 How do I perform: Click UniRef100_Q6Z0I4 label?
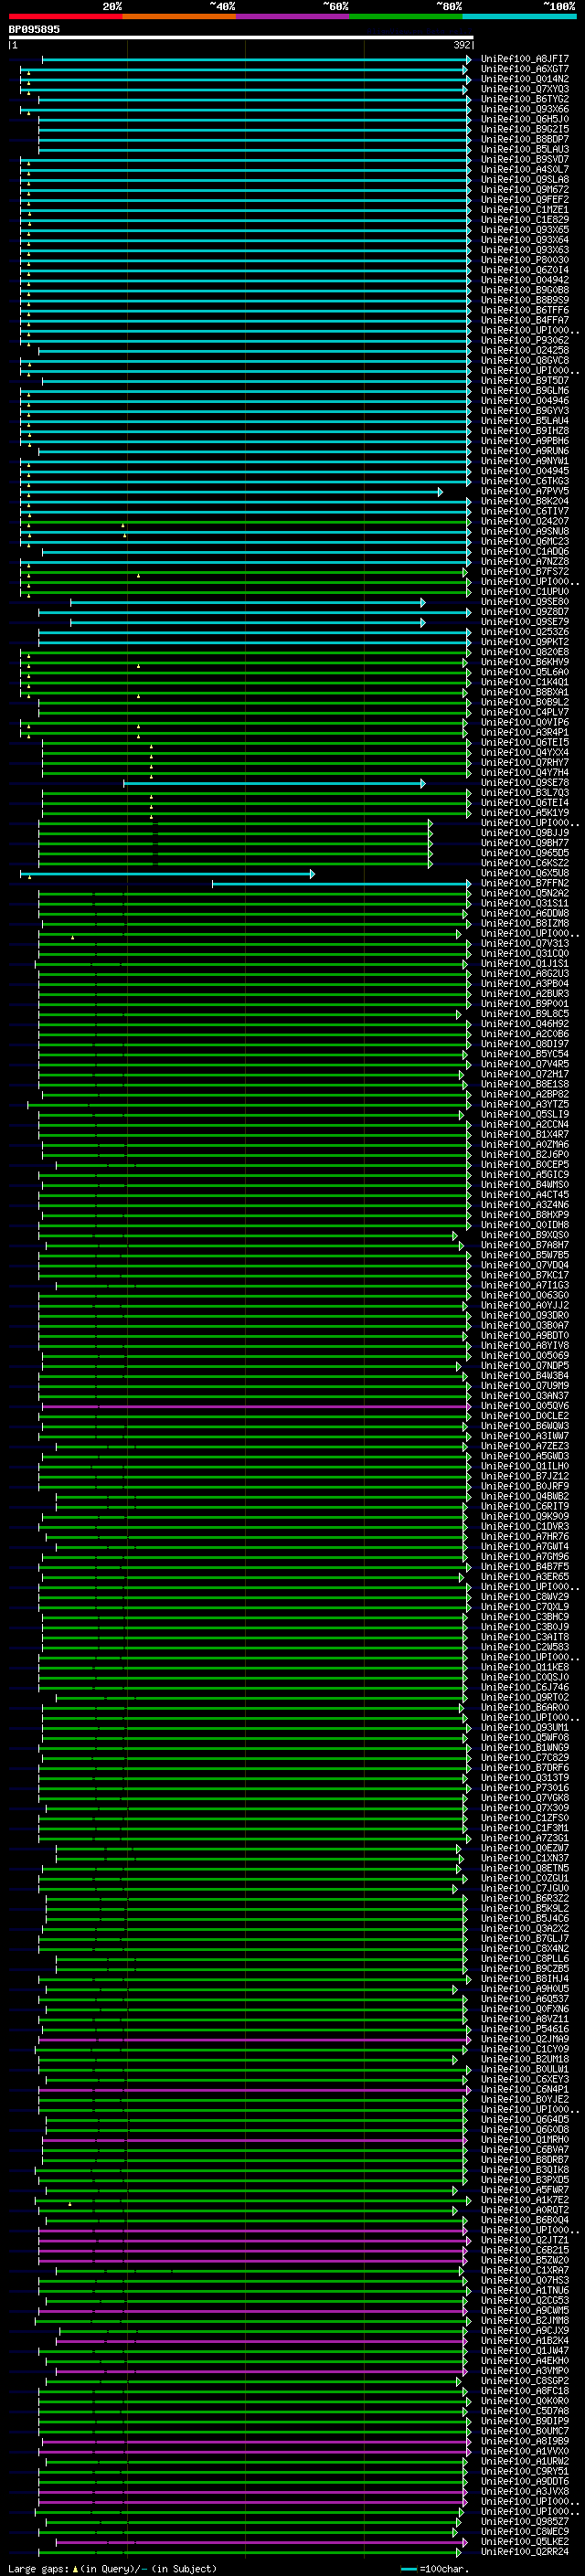click(x=525, y=270)
